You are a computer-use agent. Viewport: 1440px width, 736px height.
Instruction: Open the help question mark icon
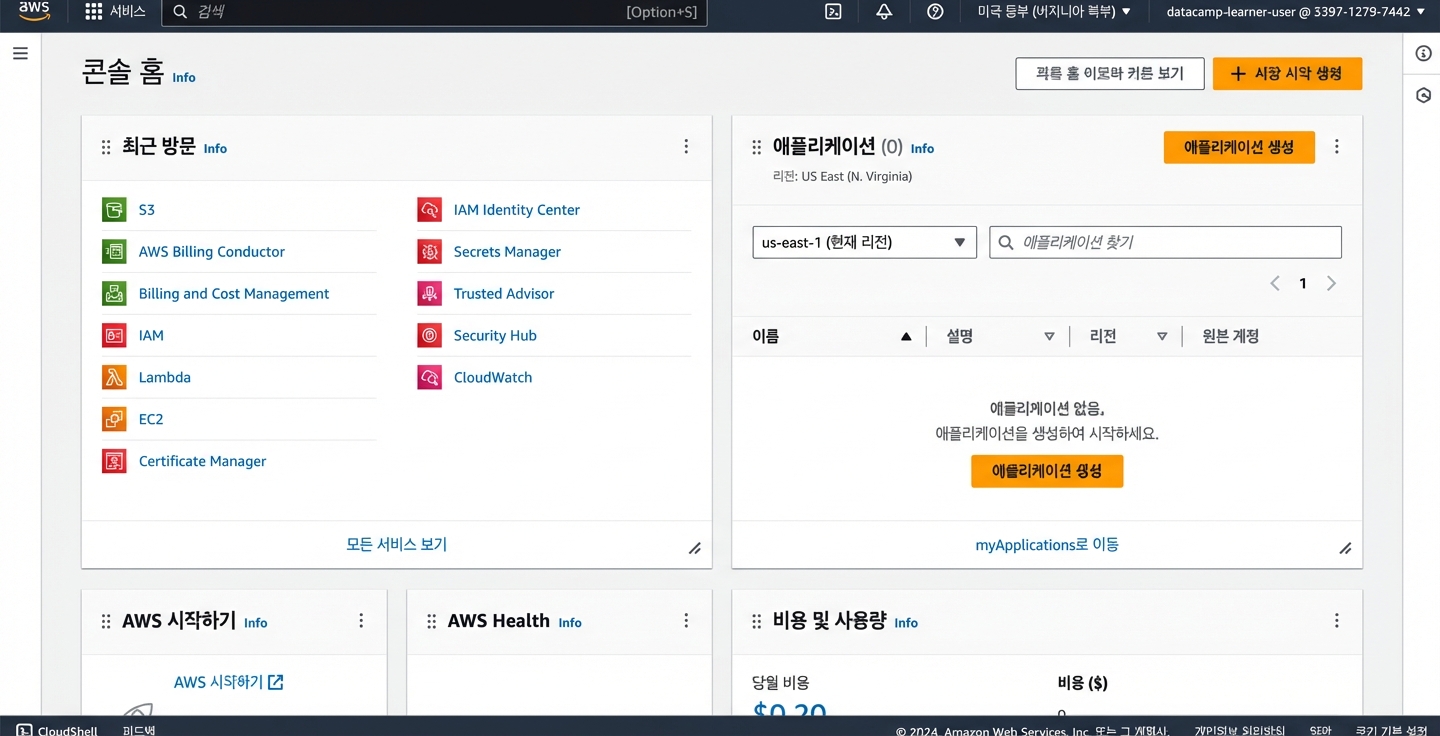pos(935,12)
